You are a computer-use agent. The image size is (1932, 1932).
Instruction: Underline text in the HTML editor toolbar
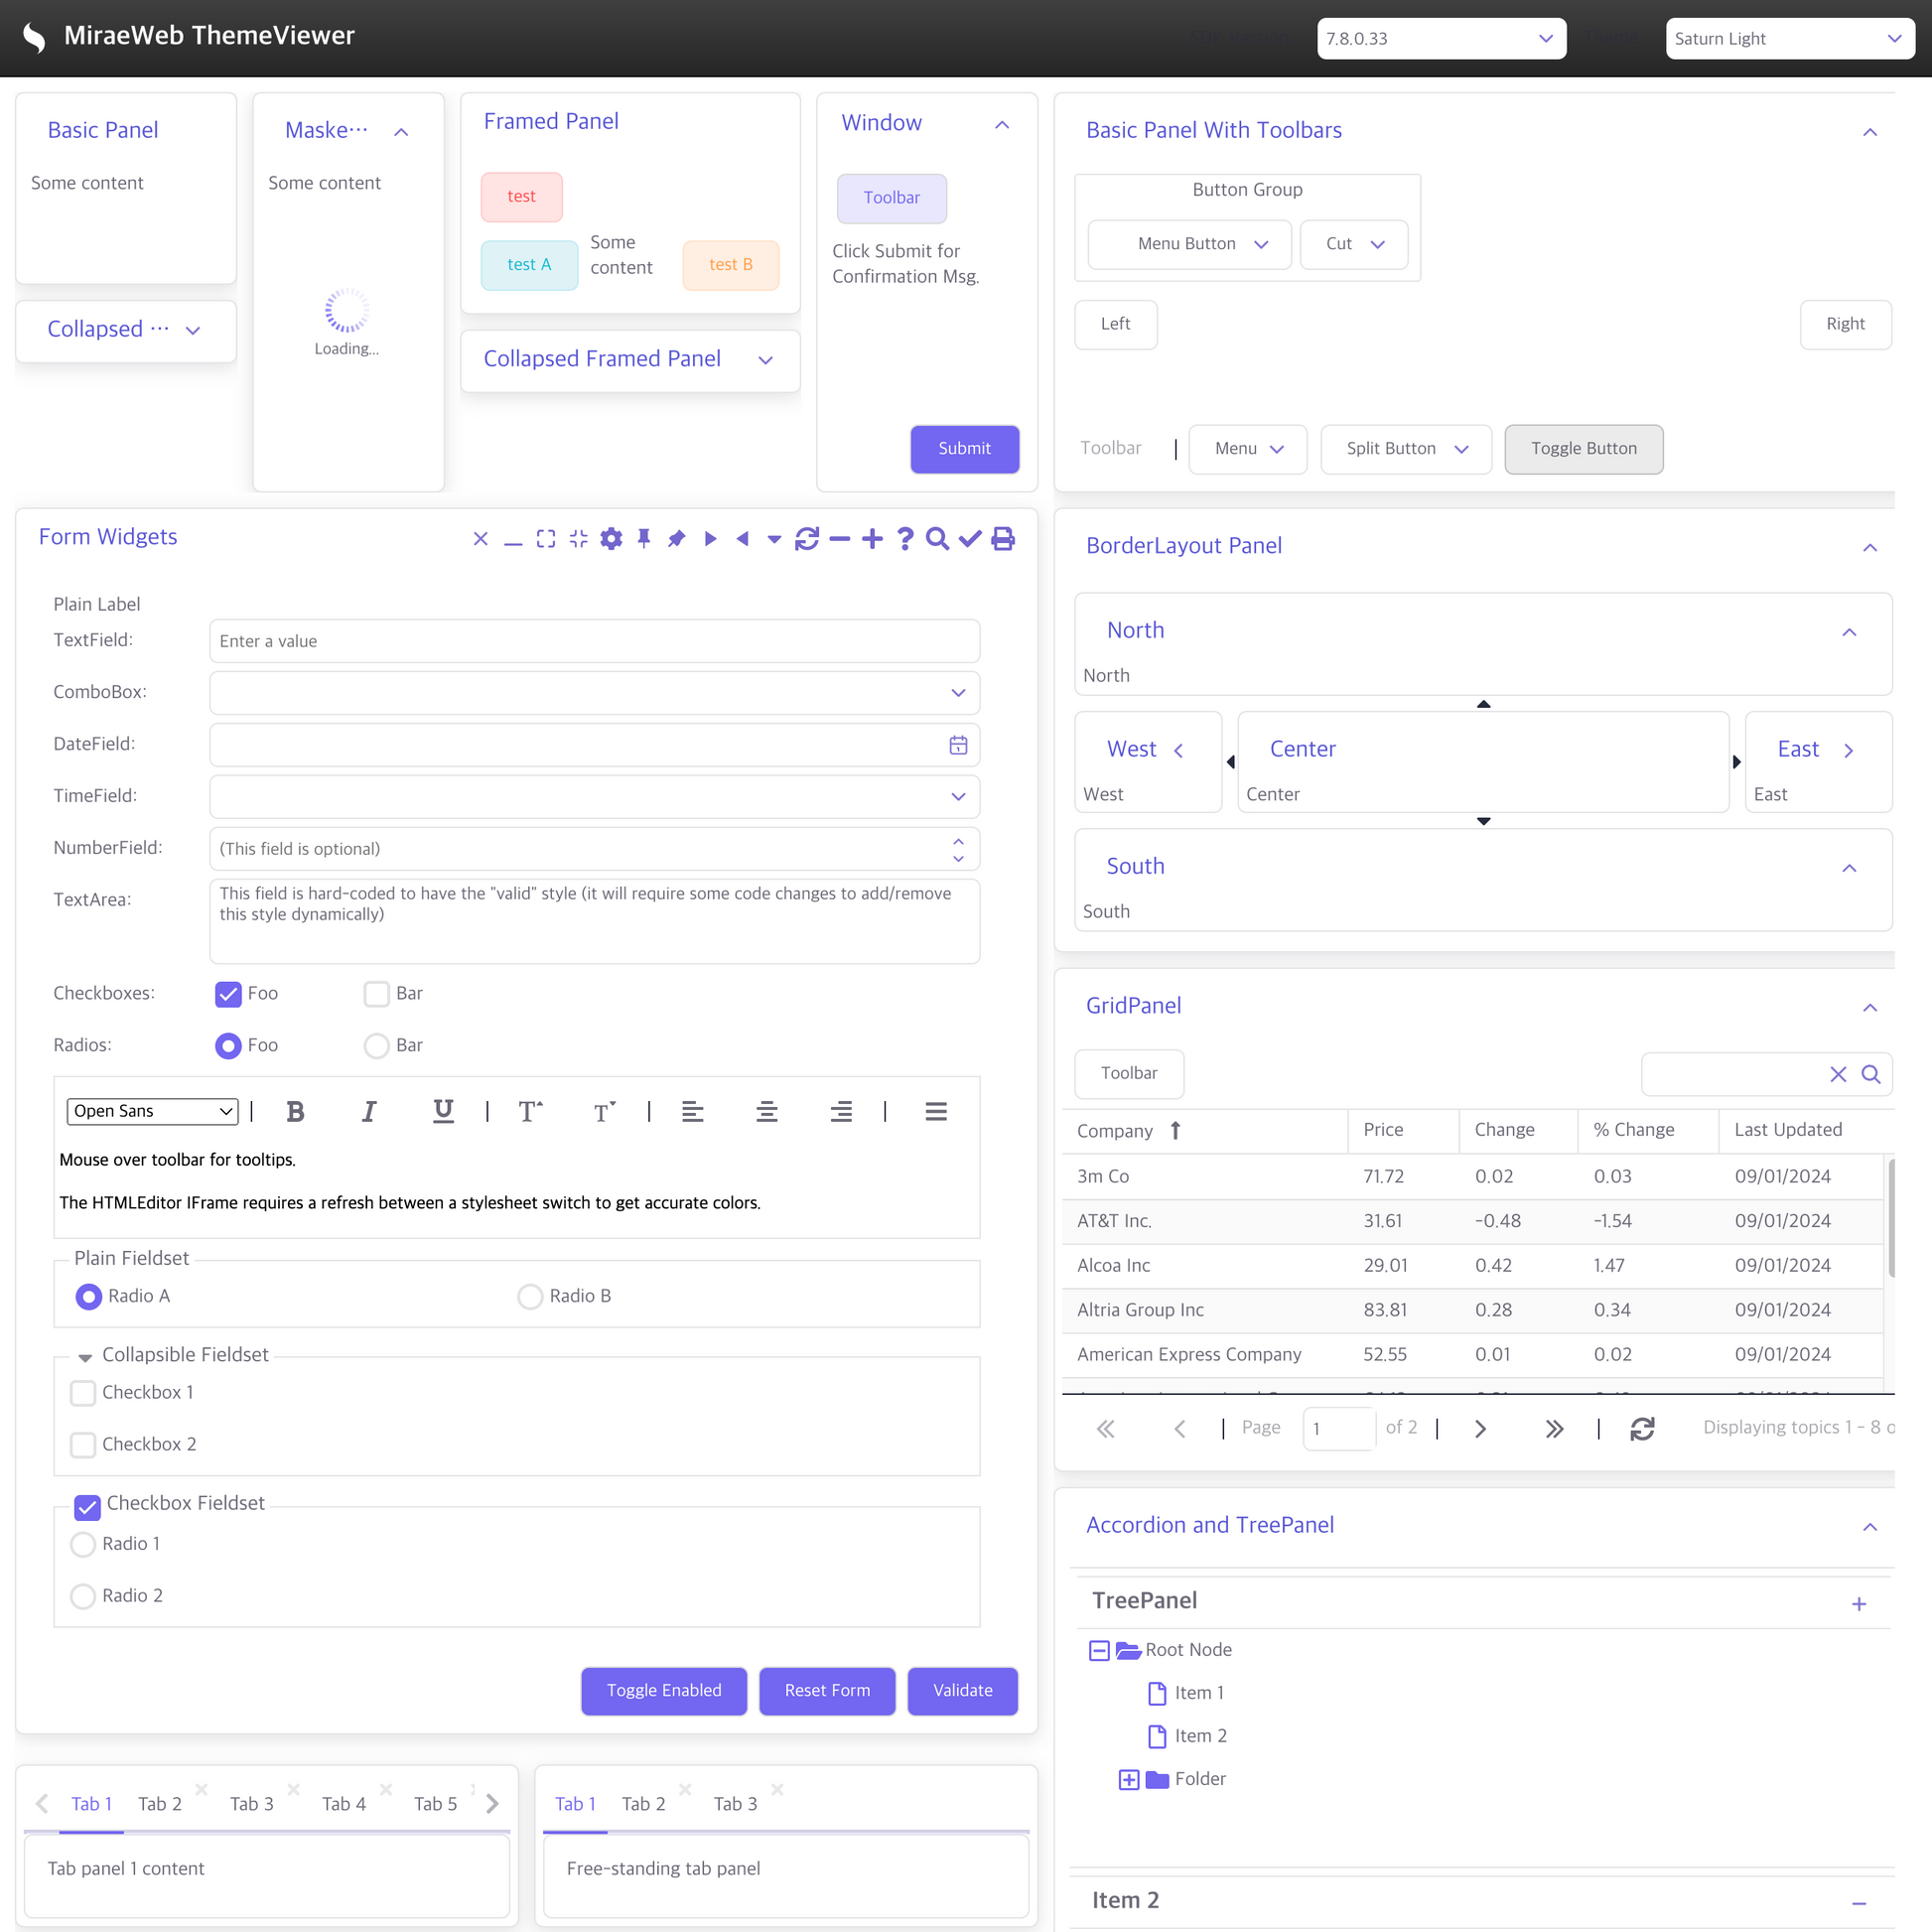pyautogui.click(x=443, y=1111)
